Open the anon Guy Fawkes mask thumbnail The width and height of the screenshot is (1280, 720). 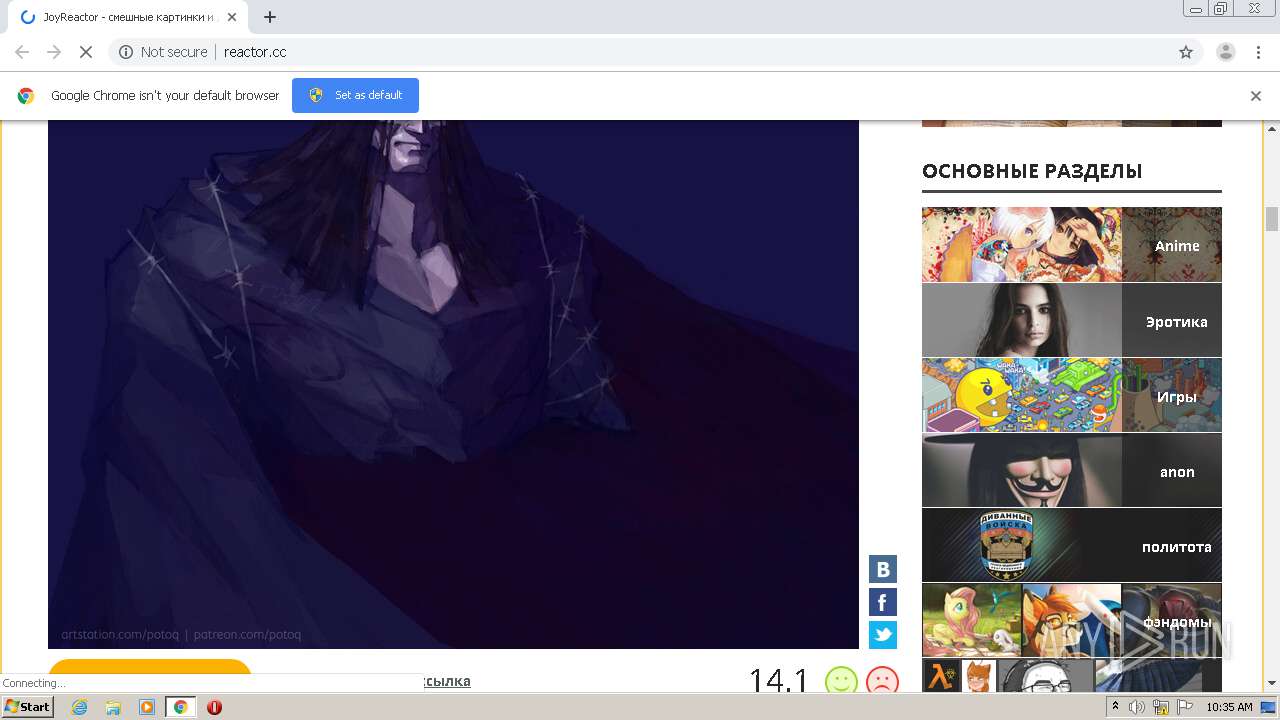[1022, 470]
